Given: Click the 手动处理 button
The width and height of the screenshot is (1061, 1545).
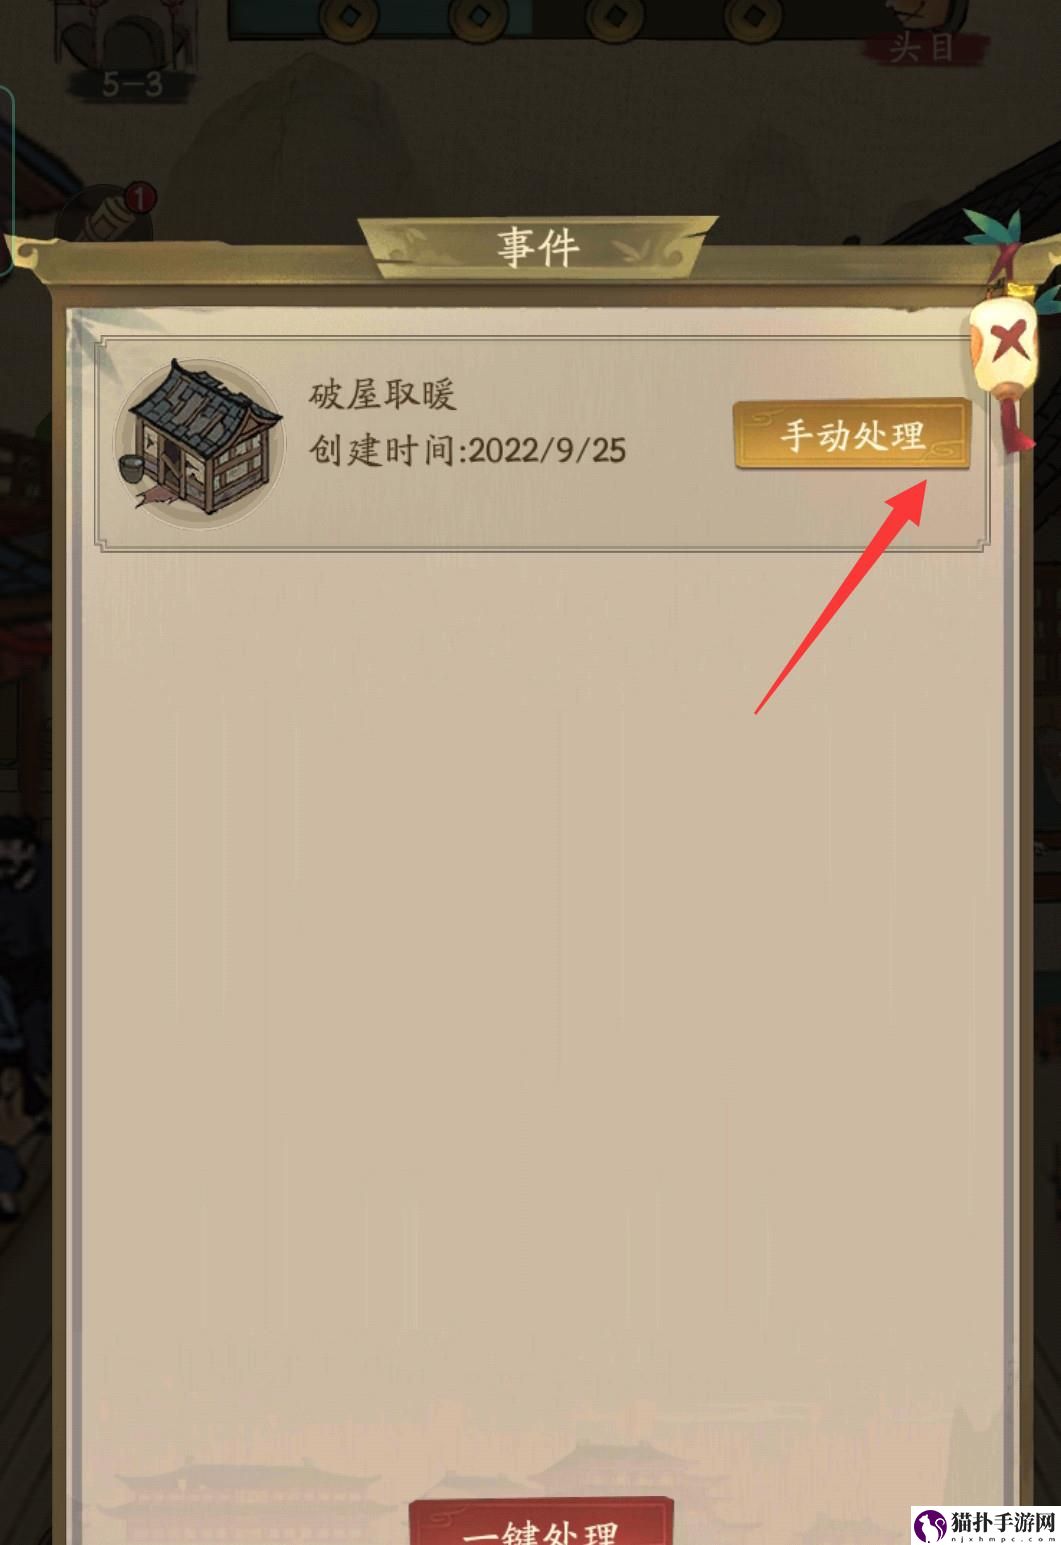Looking at the screenshot, I should pyautogui.click(x=852, y=435).
